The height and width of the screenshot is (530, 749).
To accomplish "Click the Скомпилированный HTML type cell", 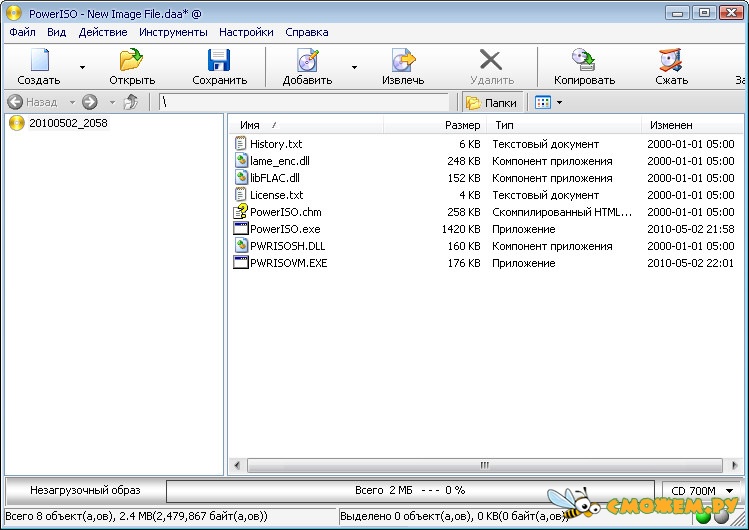I will [x=562, y=212].
